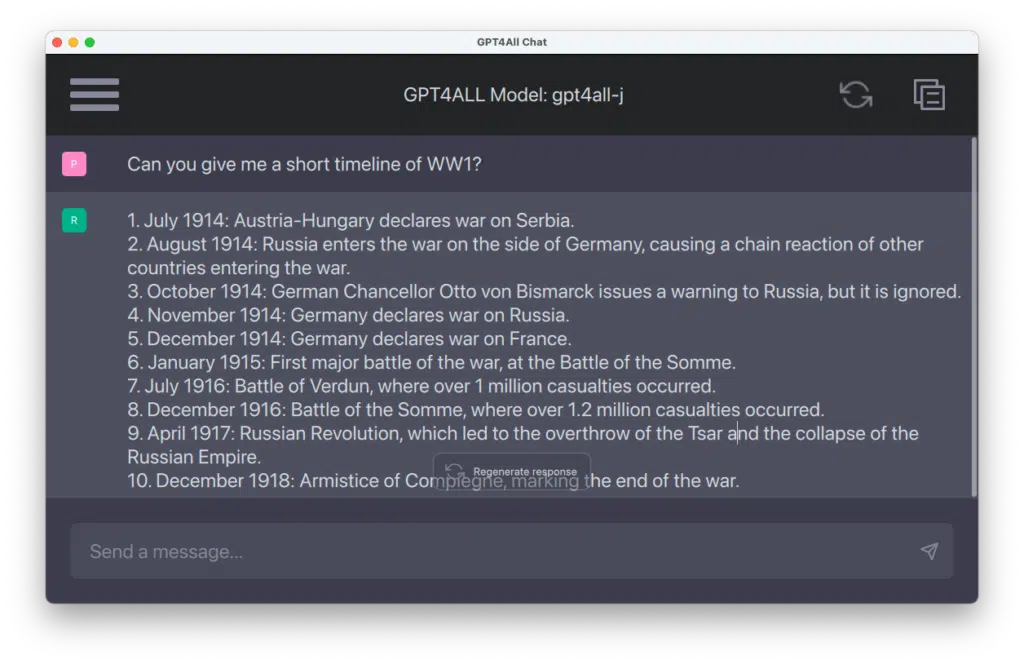Close the GPT4All Chat window
This screenshot has width=1024, height=664.
(57, 42)
